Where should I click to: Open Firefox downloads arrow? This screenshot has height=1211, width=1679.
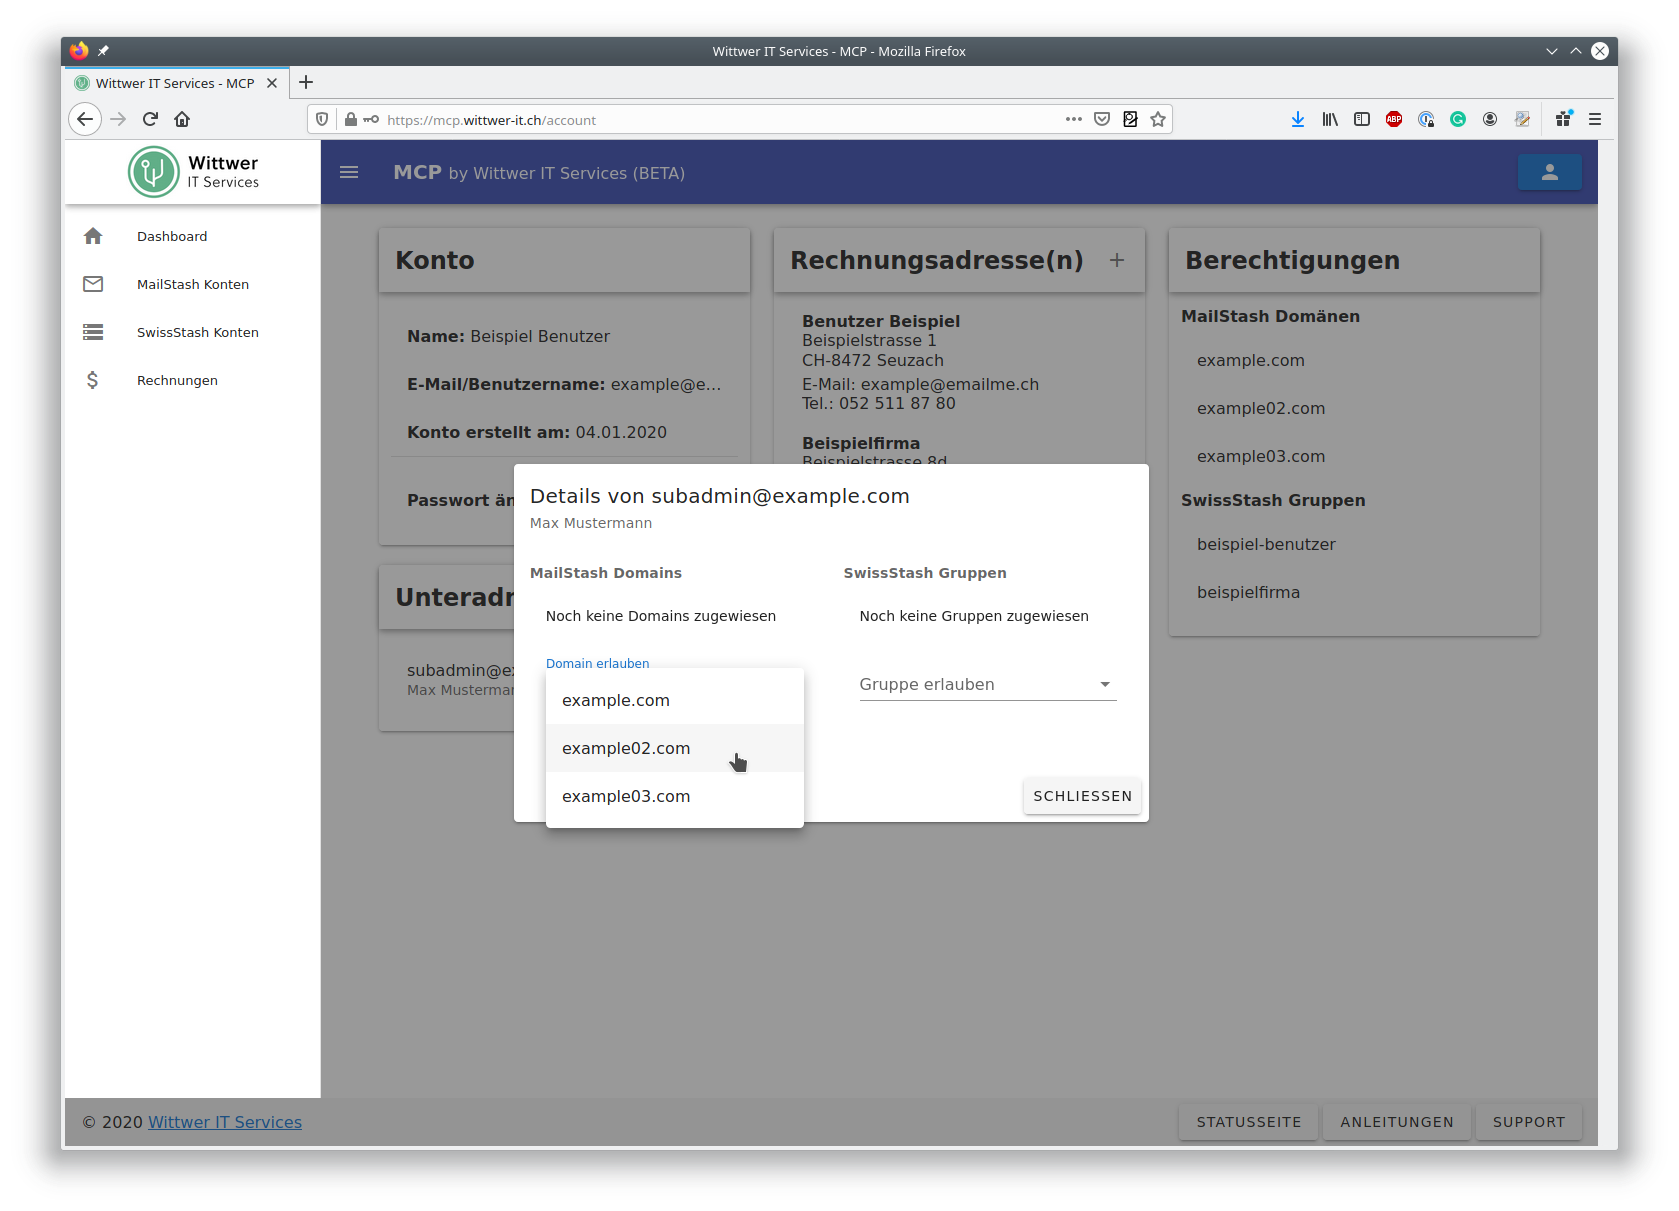tap(1298, 119)
